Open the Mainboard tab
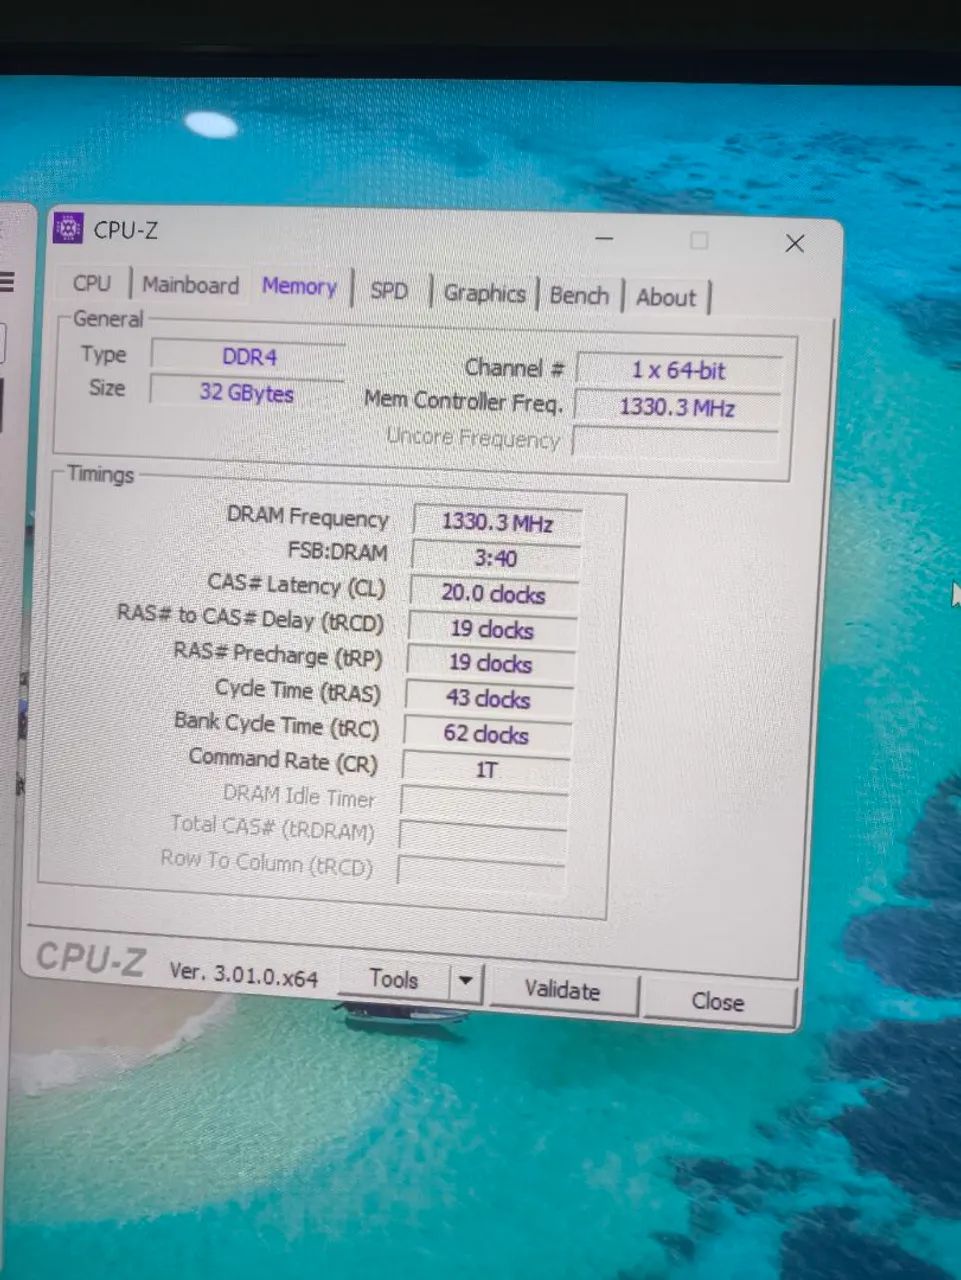This screenshot has width=961, height=1280. [190, 285]
